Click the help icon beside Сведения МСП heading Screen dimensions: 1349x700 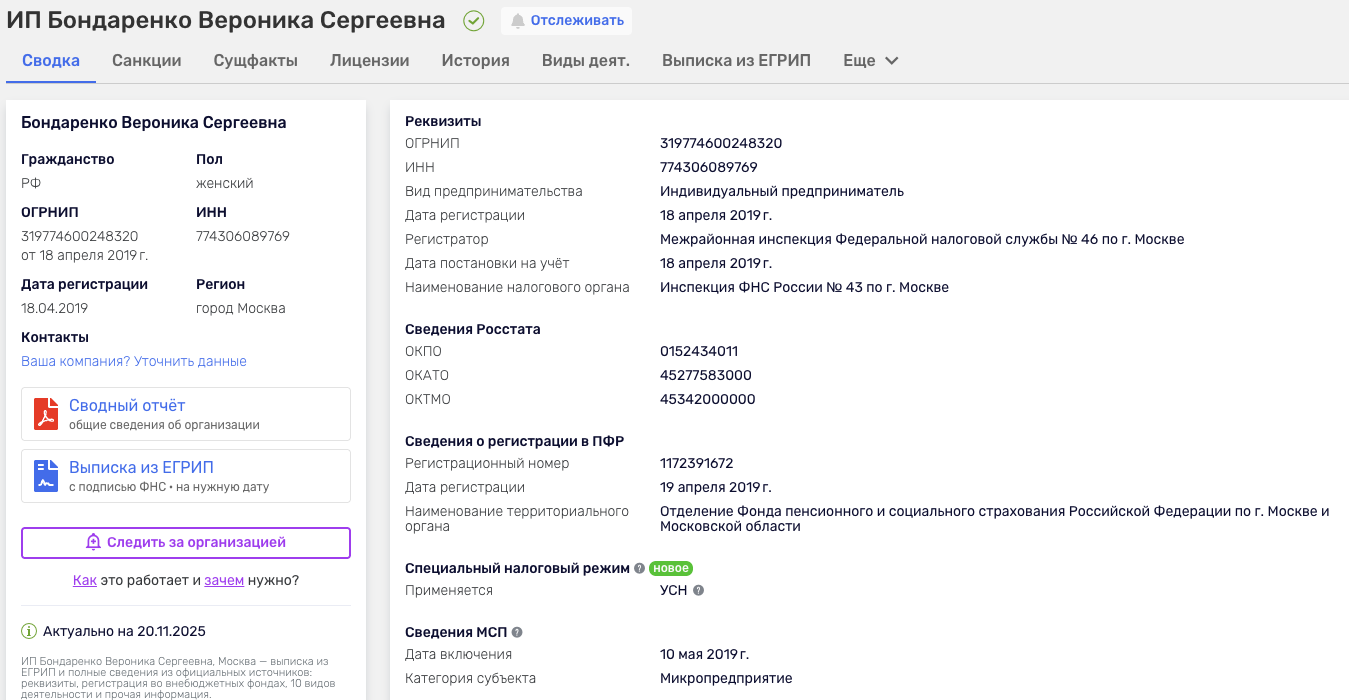pos(516,631)
